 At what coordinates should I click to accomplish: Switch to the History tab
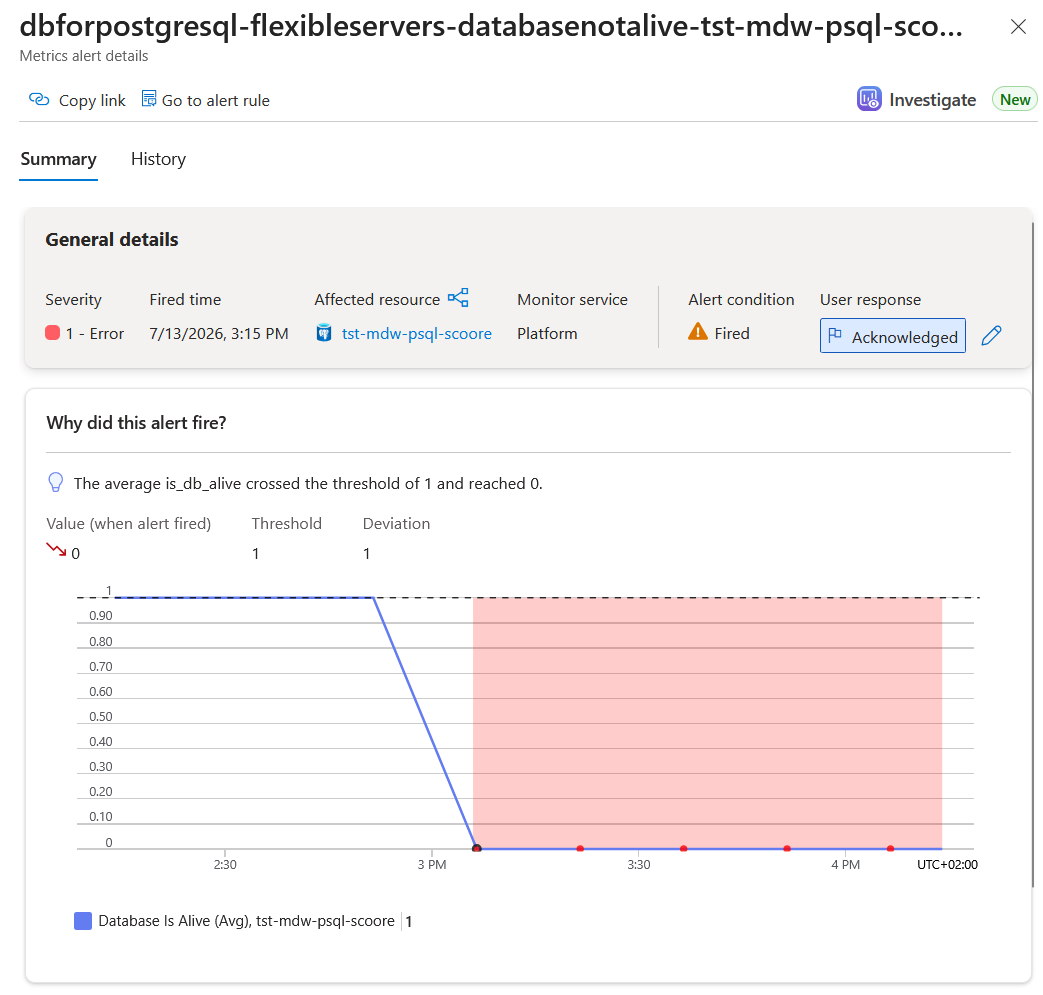158,159
